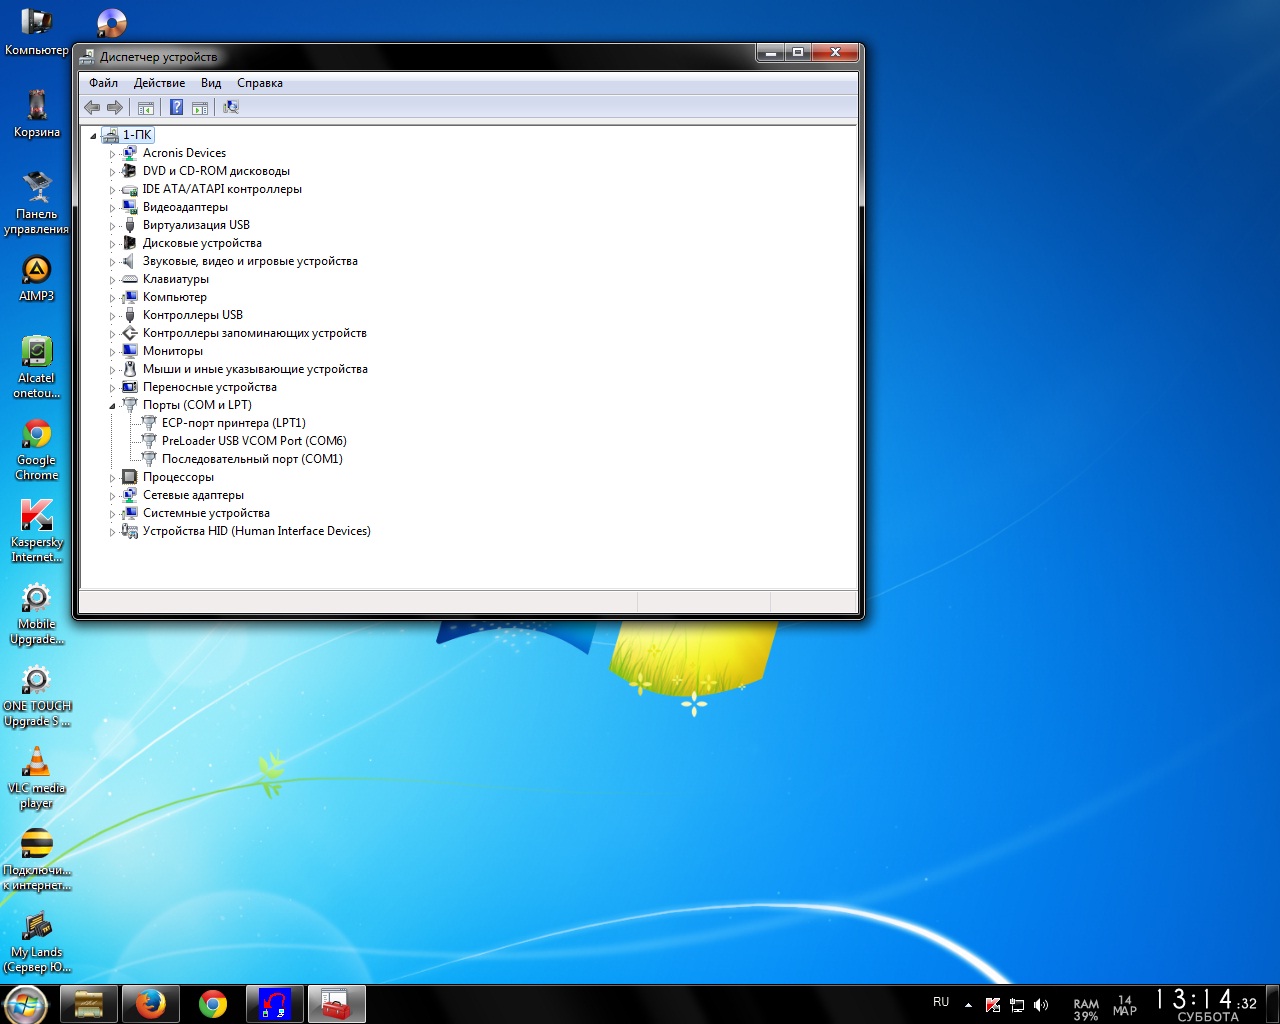Click the file explorer taskbar icon

coord(89,1004)
